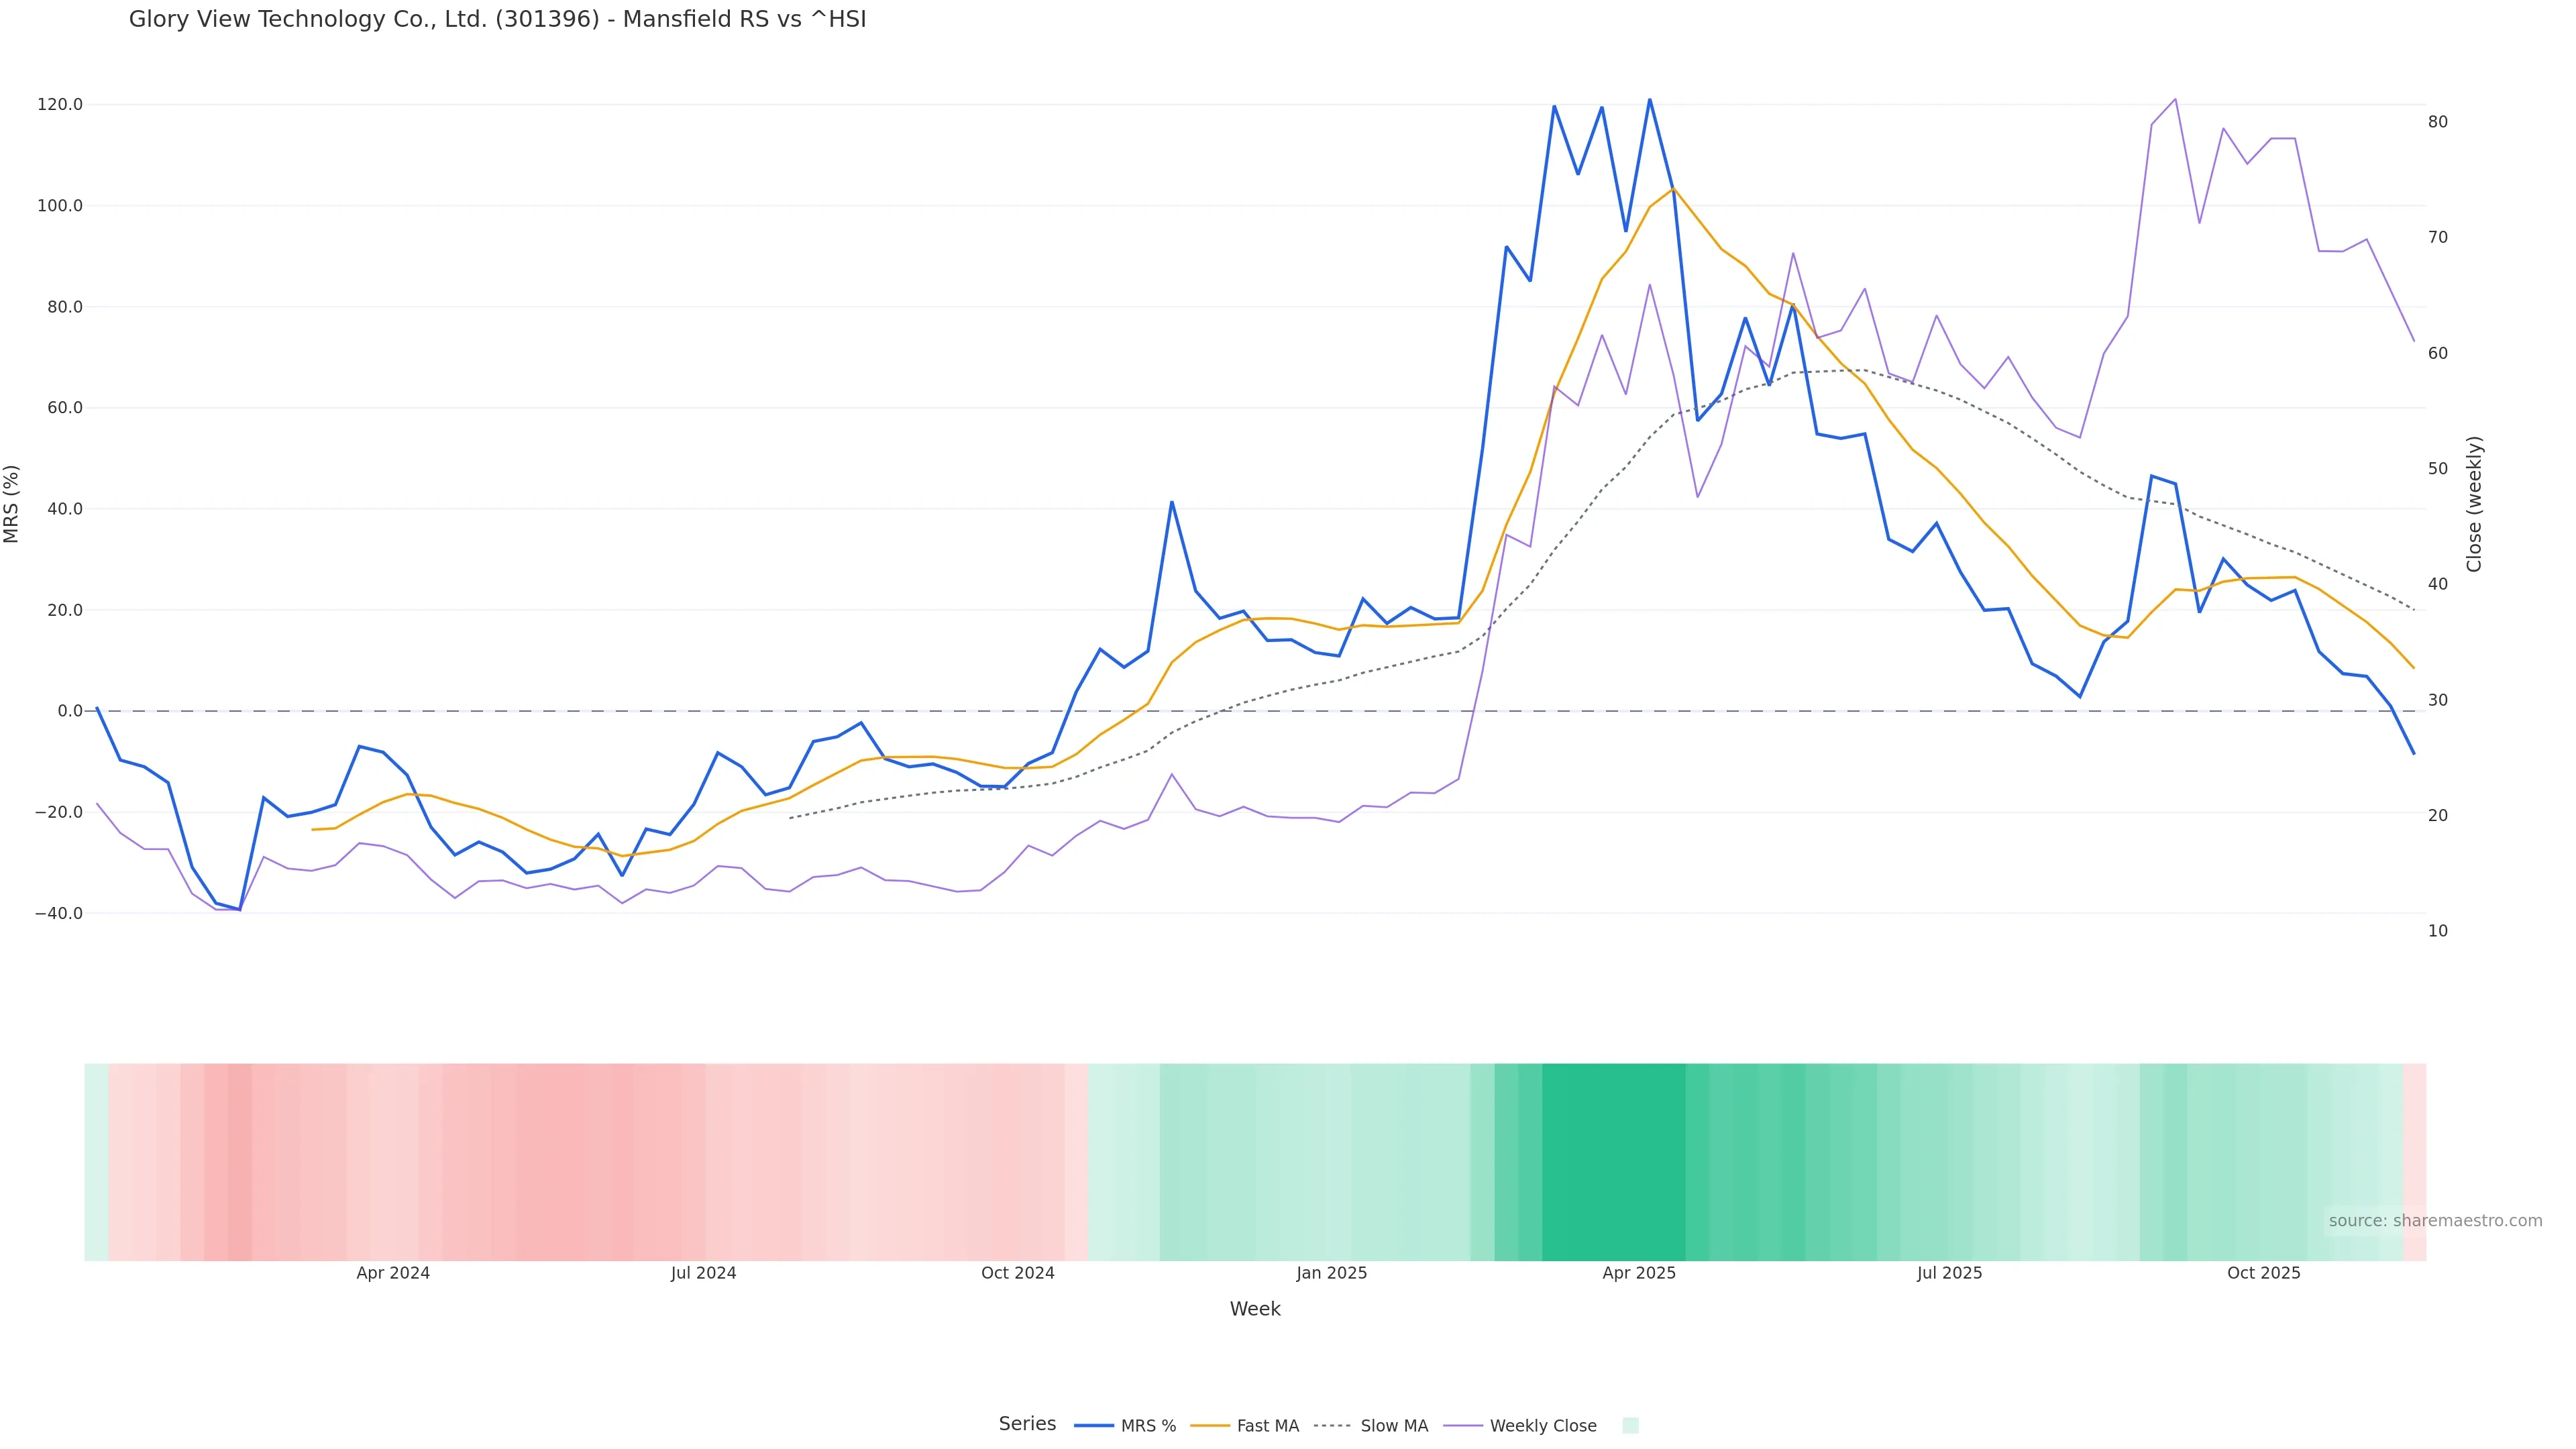
Task: Click the Apr 2025 x-axis label
Action: 1638,1273
